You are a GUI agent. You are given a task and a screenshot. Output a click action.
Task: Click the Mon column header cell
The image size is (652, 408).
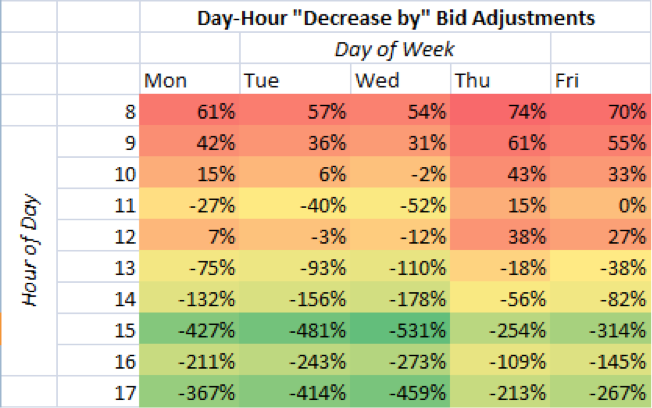pyautogui.click(x=189, y=80)
